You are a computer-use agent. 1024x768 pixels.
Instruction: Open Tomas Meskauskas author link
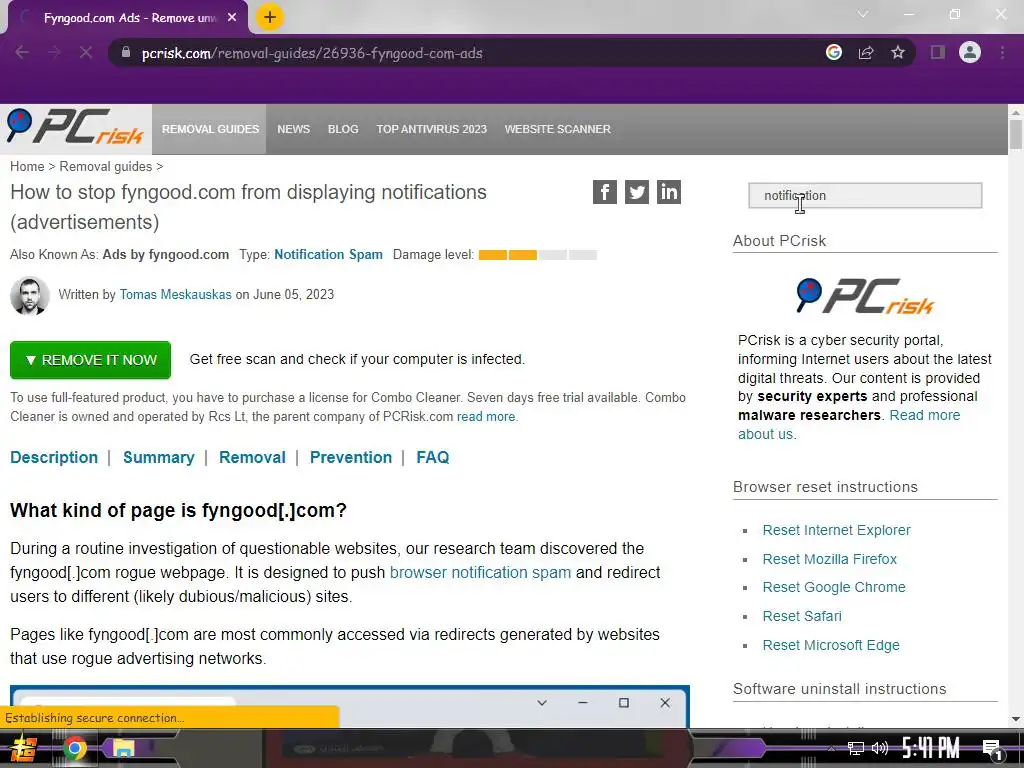click(x=176, y=295)
